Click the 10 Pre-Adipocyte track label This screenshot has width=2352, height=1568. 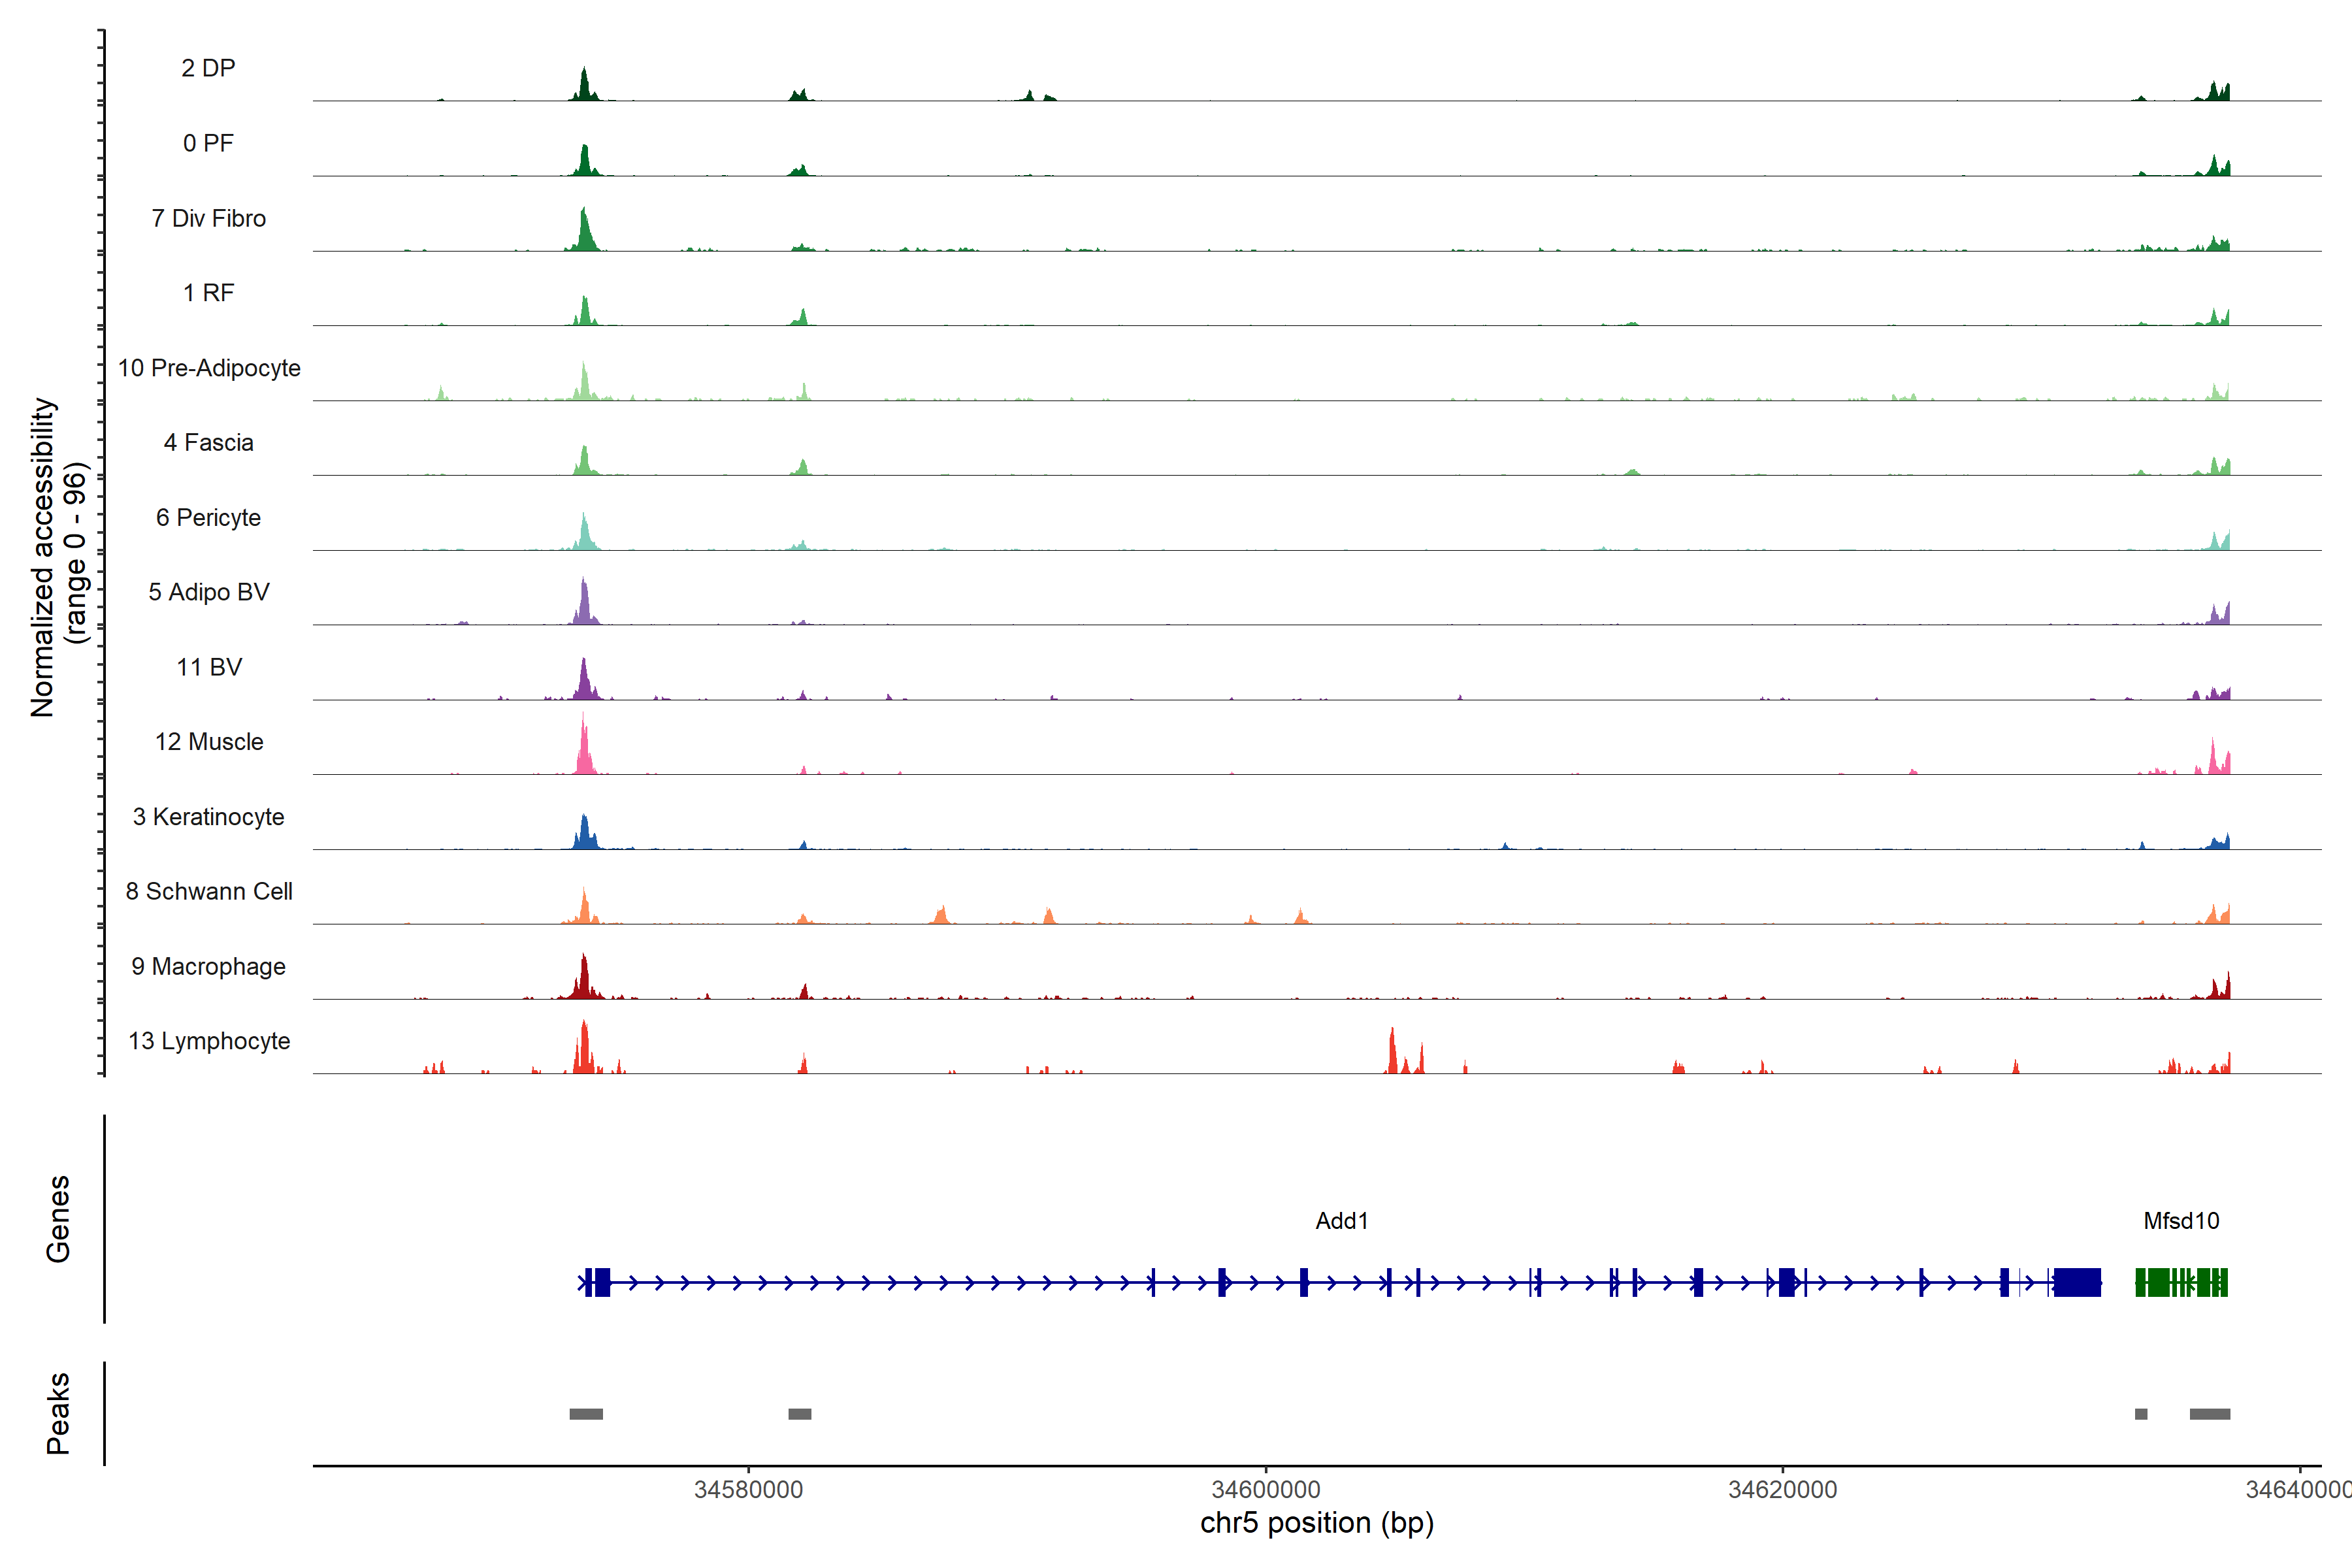point(209,368)
